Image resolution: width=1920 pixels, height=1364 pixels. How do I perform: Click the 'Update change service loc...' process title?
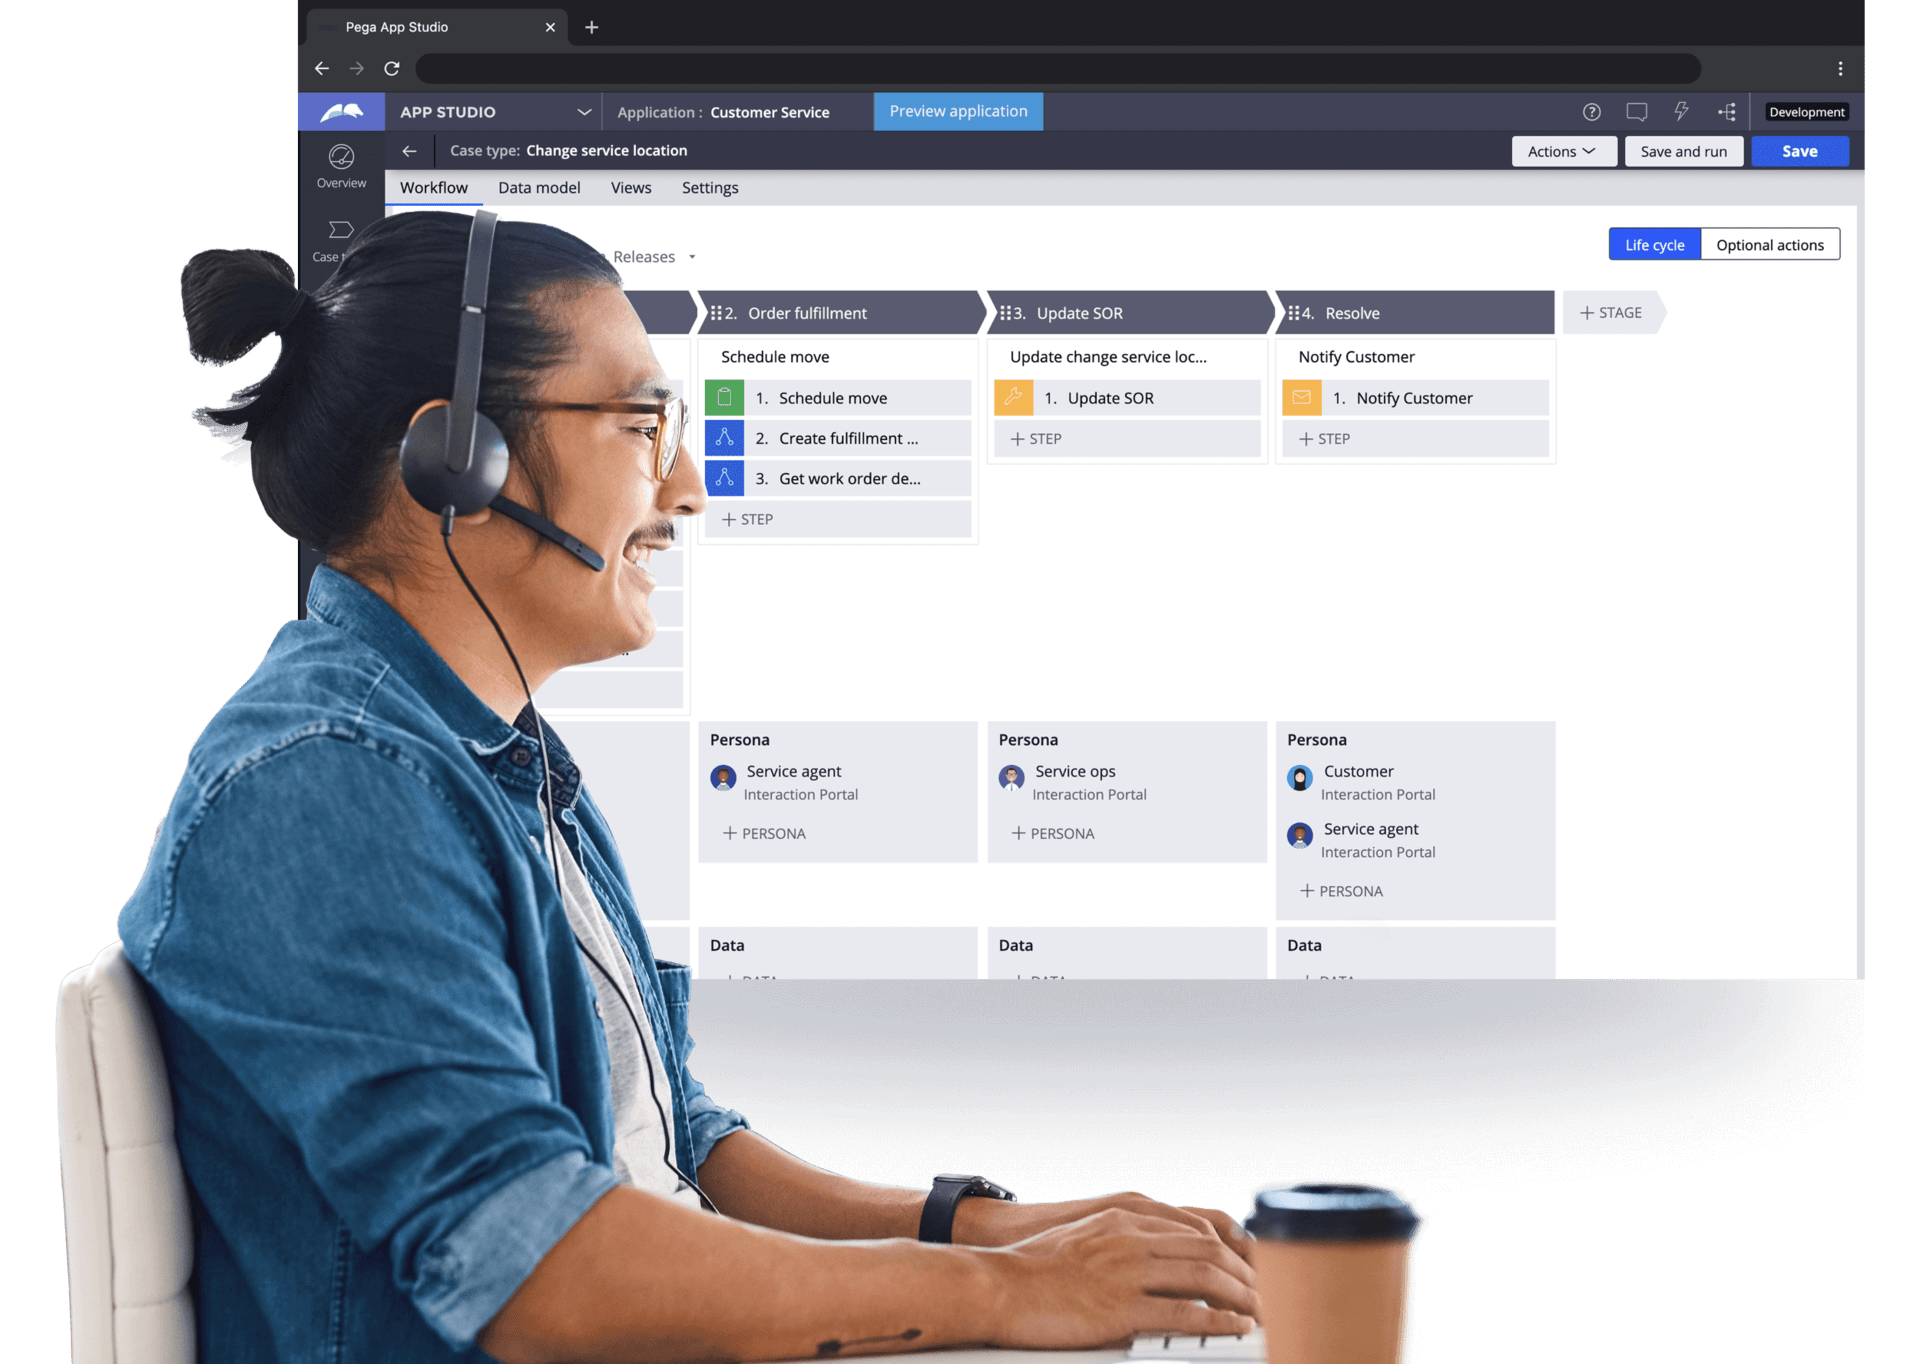(x=1108, y=357)
